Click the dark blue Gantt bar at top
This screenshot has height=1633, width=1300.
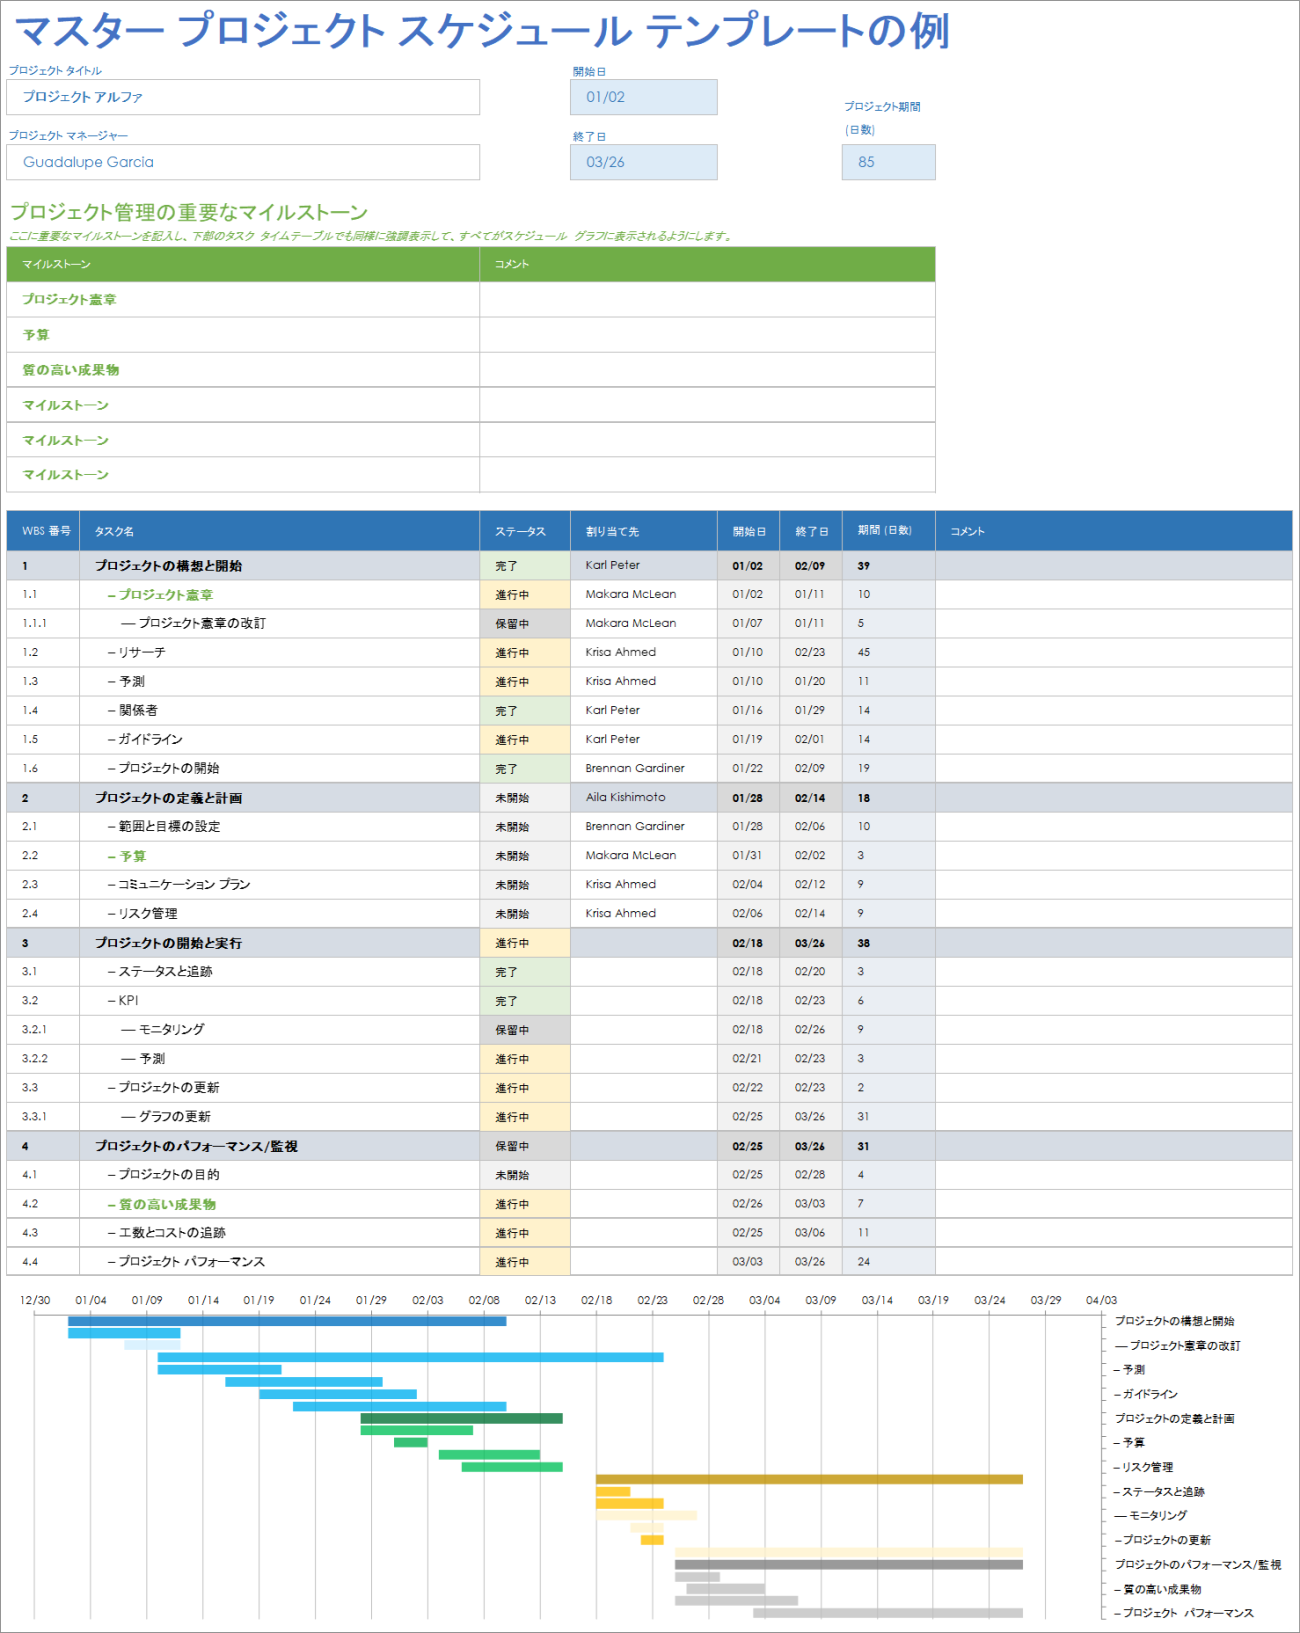click(x=287, y=1321)
